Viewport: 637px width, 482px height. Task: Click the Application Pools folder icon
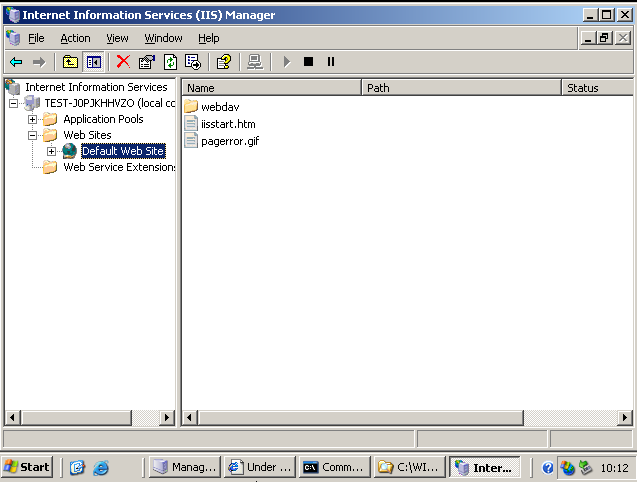click(x=50, y=119)
